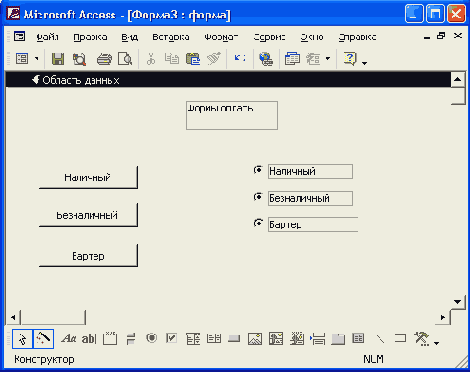This screenshot has width=470, height=372.
Task: Toggle the Control Wizards wand icon
Action: coord(44,339)
